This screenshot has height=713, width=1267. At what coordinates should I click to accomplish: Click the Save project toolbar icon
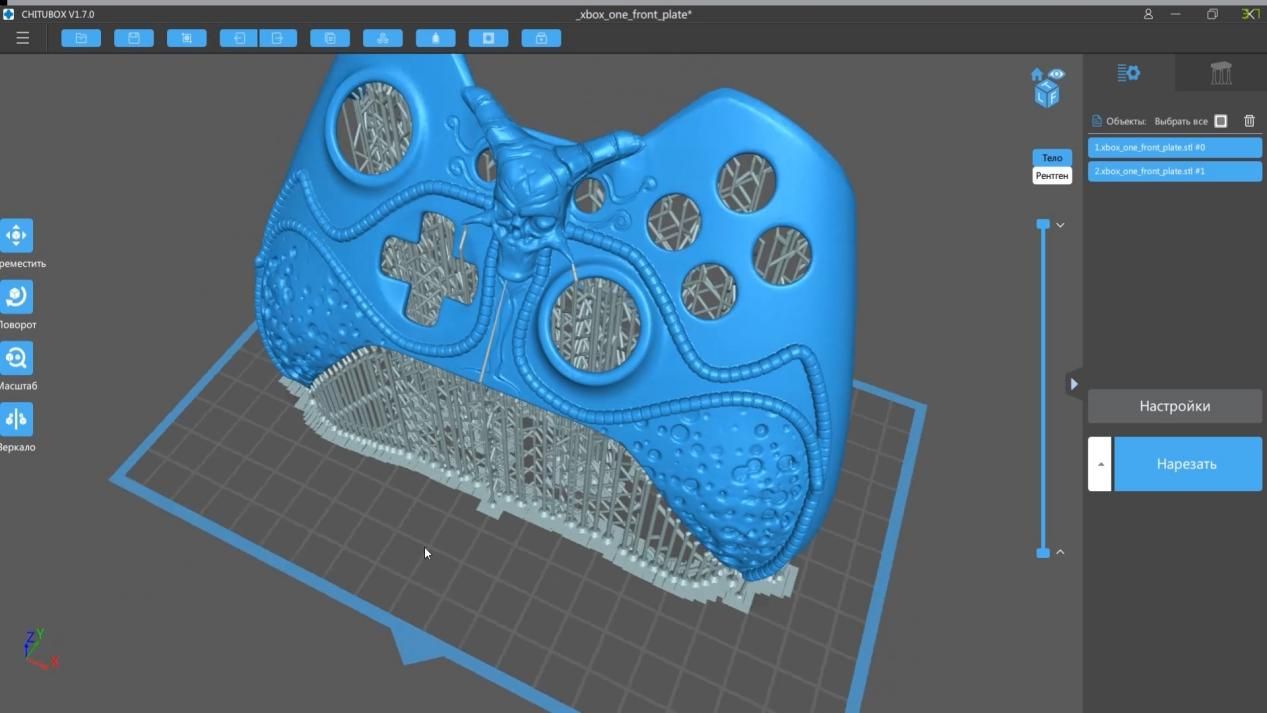pyautogui.click(x=134, y=38)
